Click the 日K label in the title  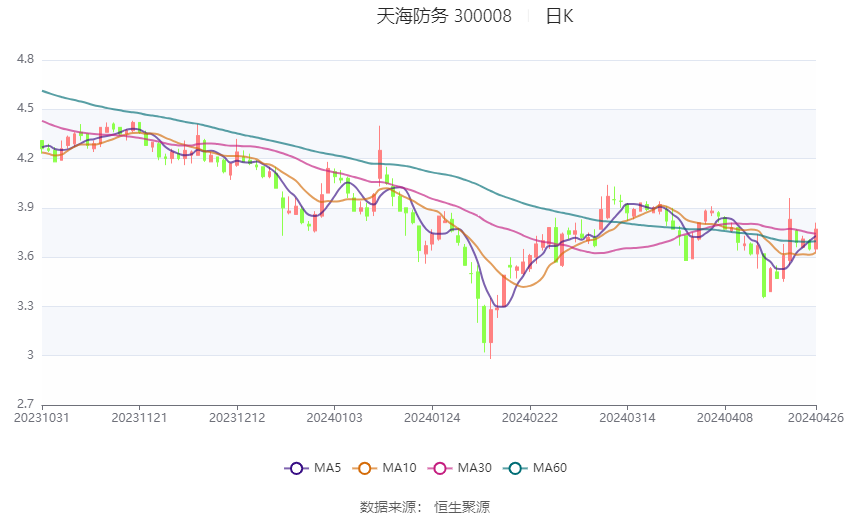point(559,16)
